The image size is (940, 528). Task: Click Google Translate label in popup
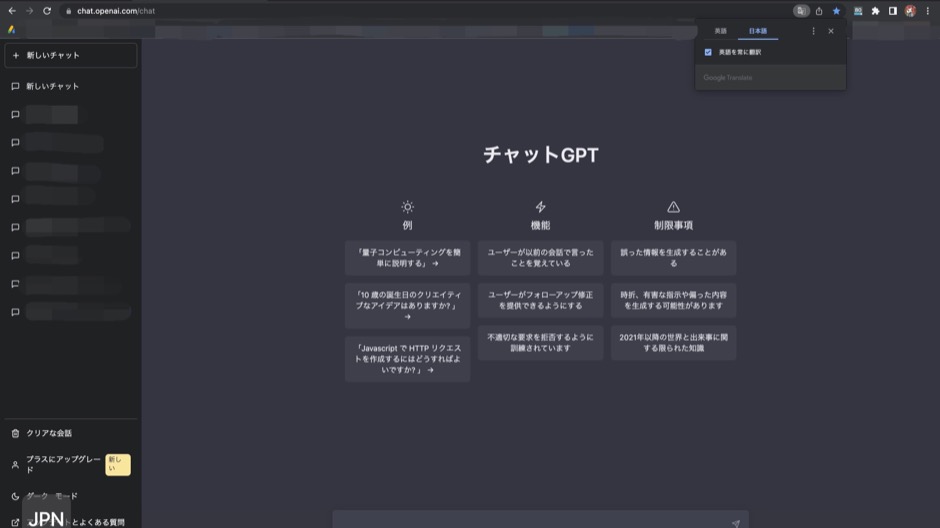point(728,78)
